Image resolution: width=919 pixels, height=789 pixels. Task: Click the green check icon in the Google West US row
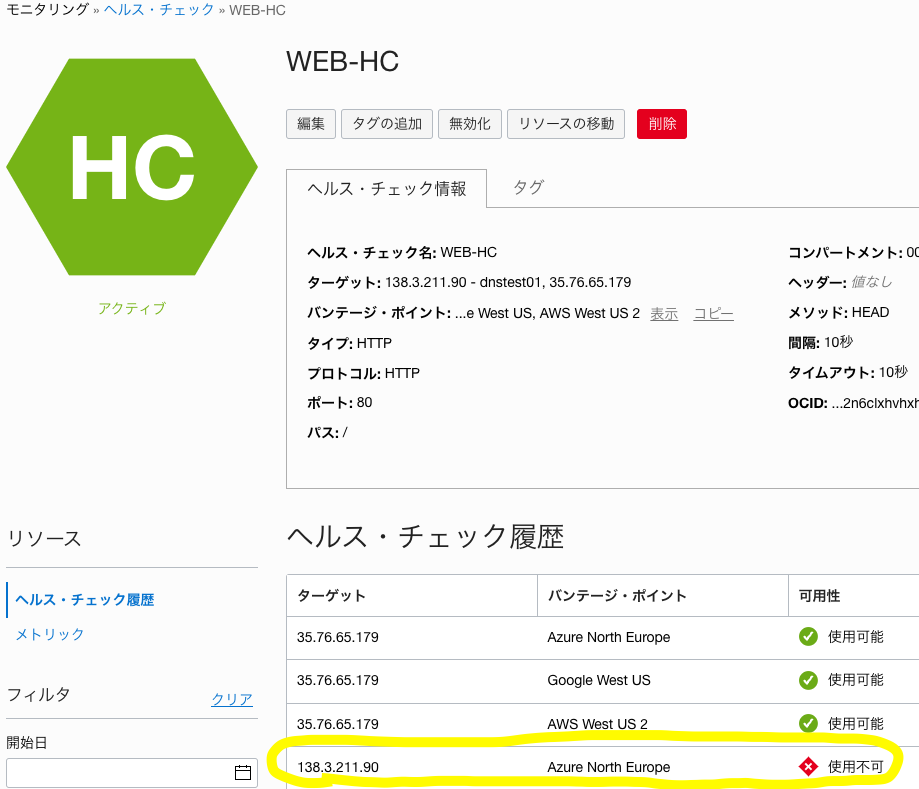(808, 680)
